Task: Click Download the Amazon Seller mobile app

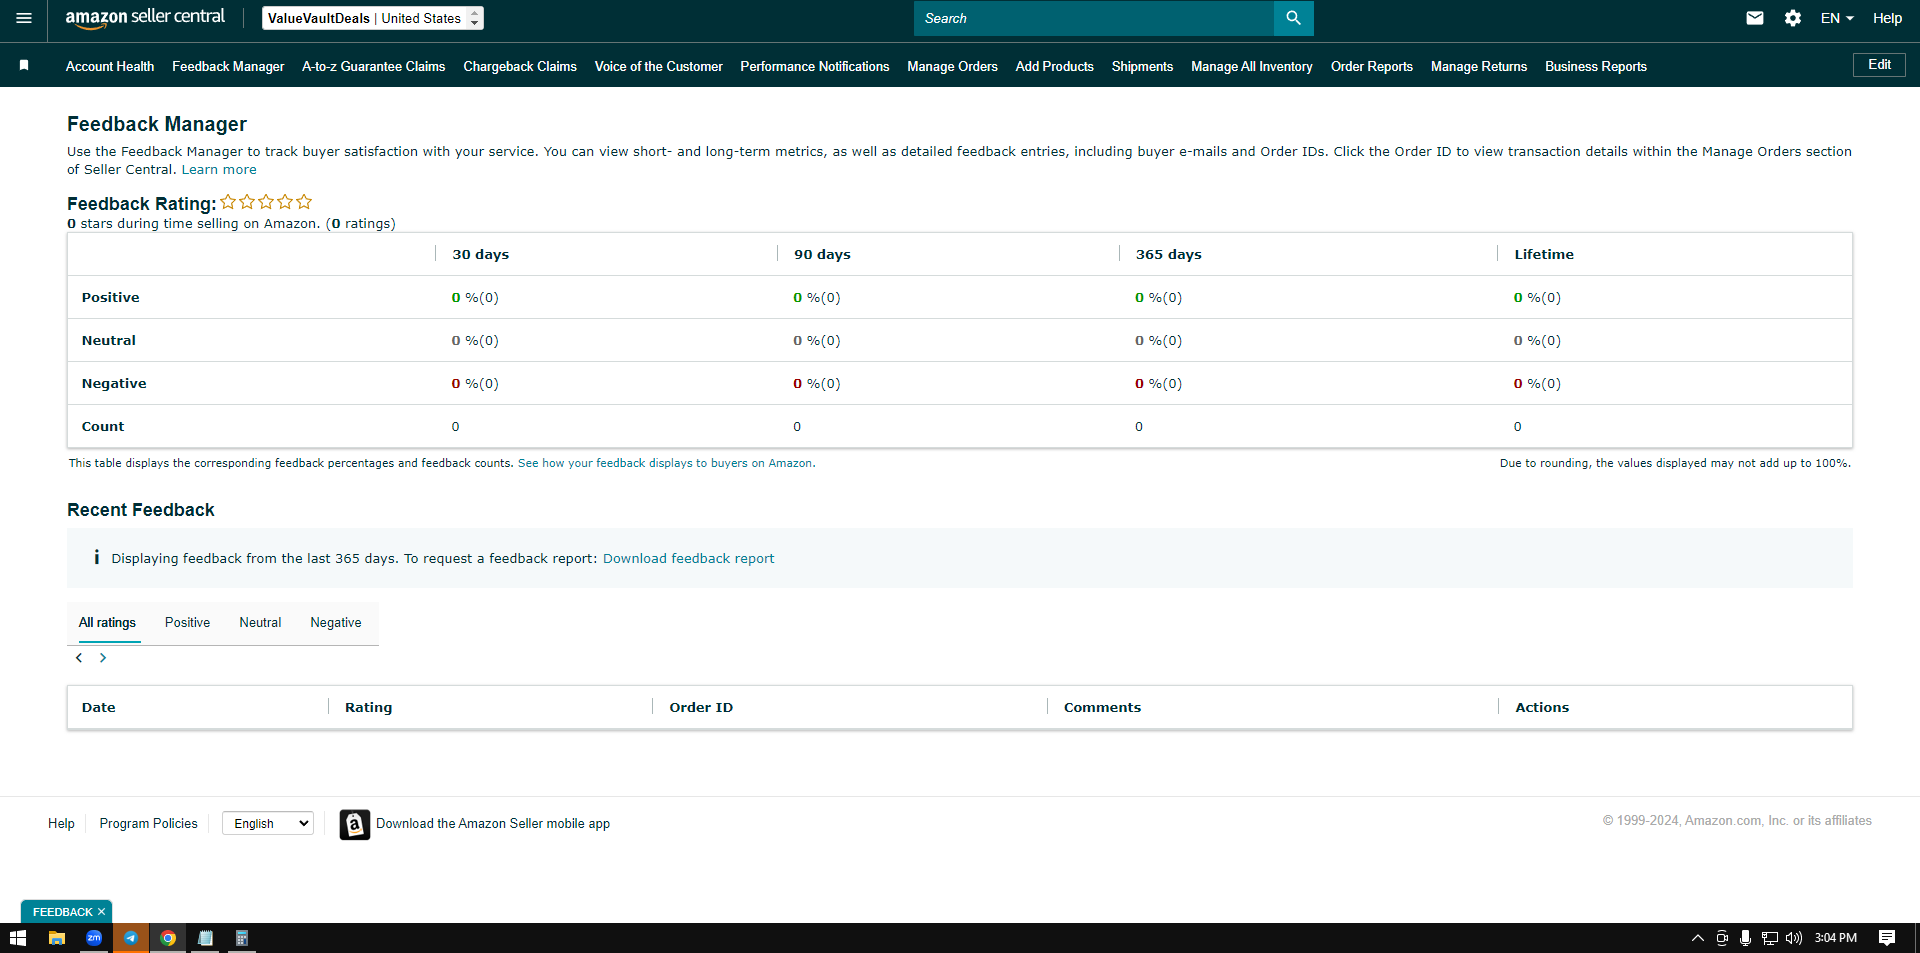Action: coord(493,824)
